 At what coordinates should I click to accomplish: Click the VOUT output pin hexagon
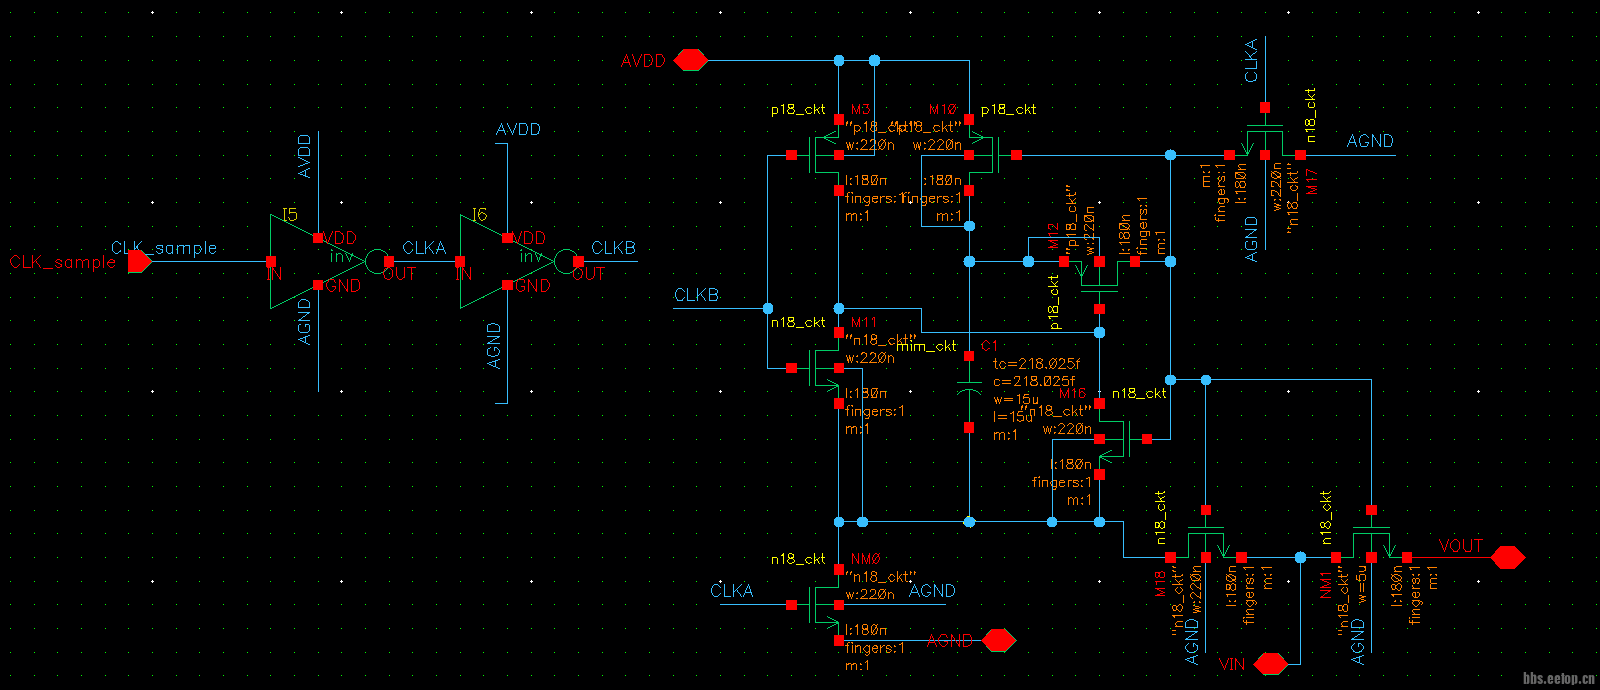(x=1508, y=557)
